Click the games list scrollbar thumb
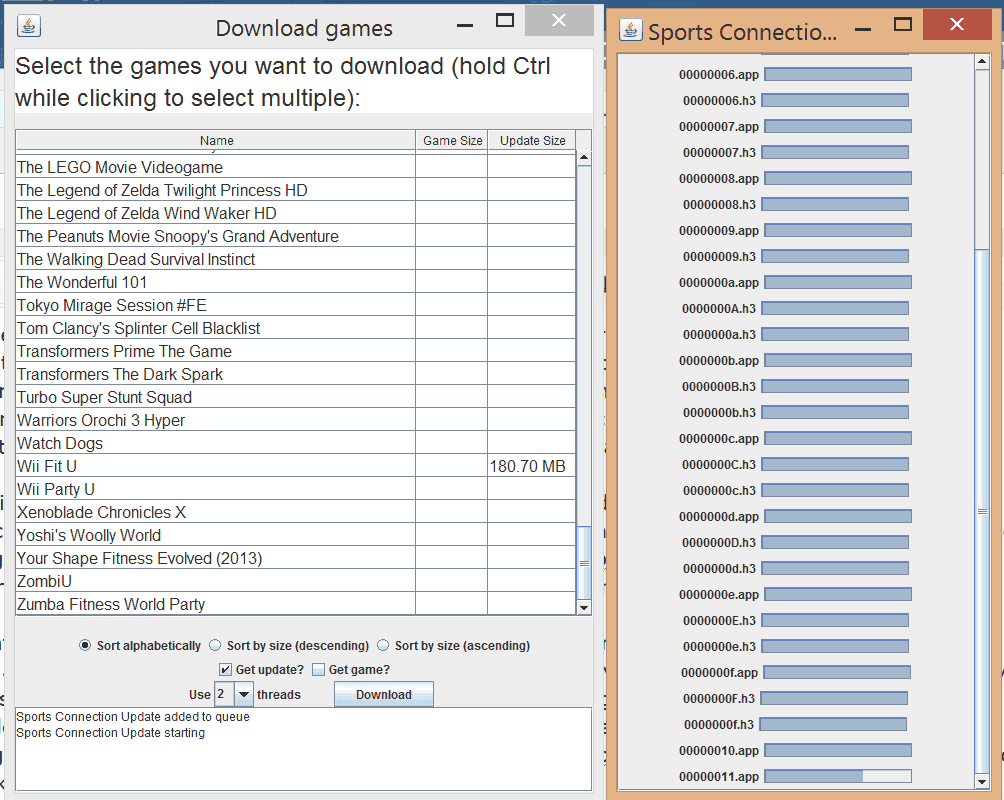 tap(583, 563)
